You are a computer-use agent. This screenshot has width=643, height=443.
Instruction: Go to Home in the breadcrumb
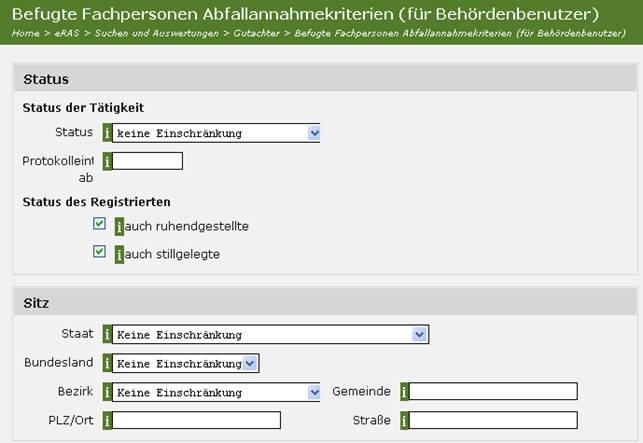[x=26, y=33]
